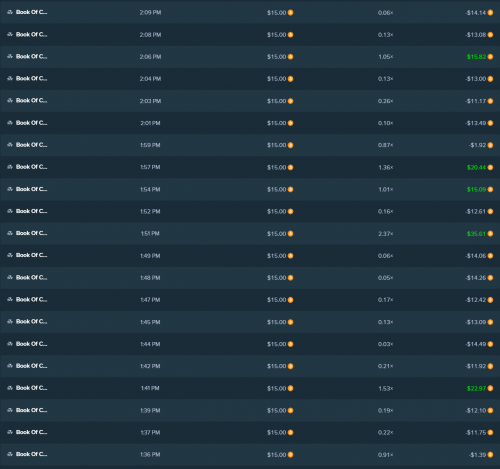Click the -$12.42 payout amount

[476, 300]
